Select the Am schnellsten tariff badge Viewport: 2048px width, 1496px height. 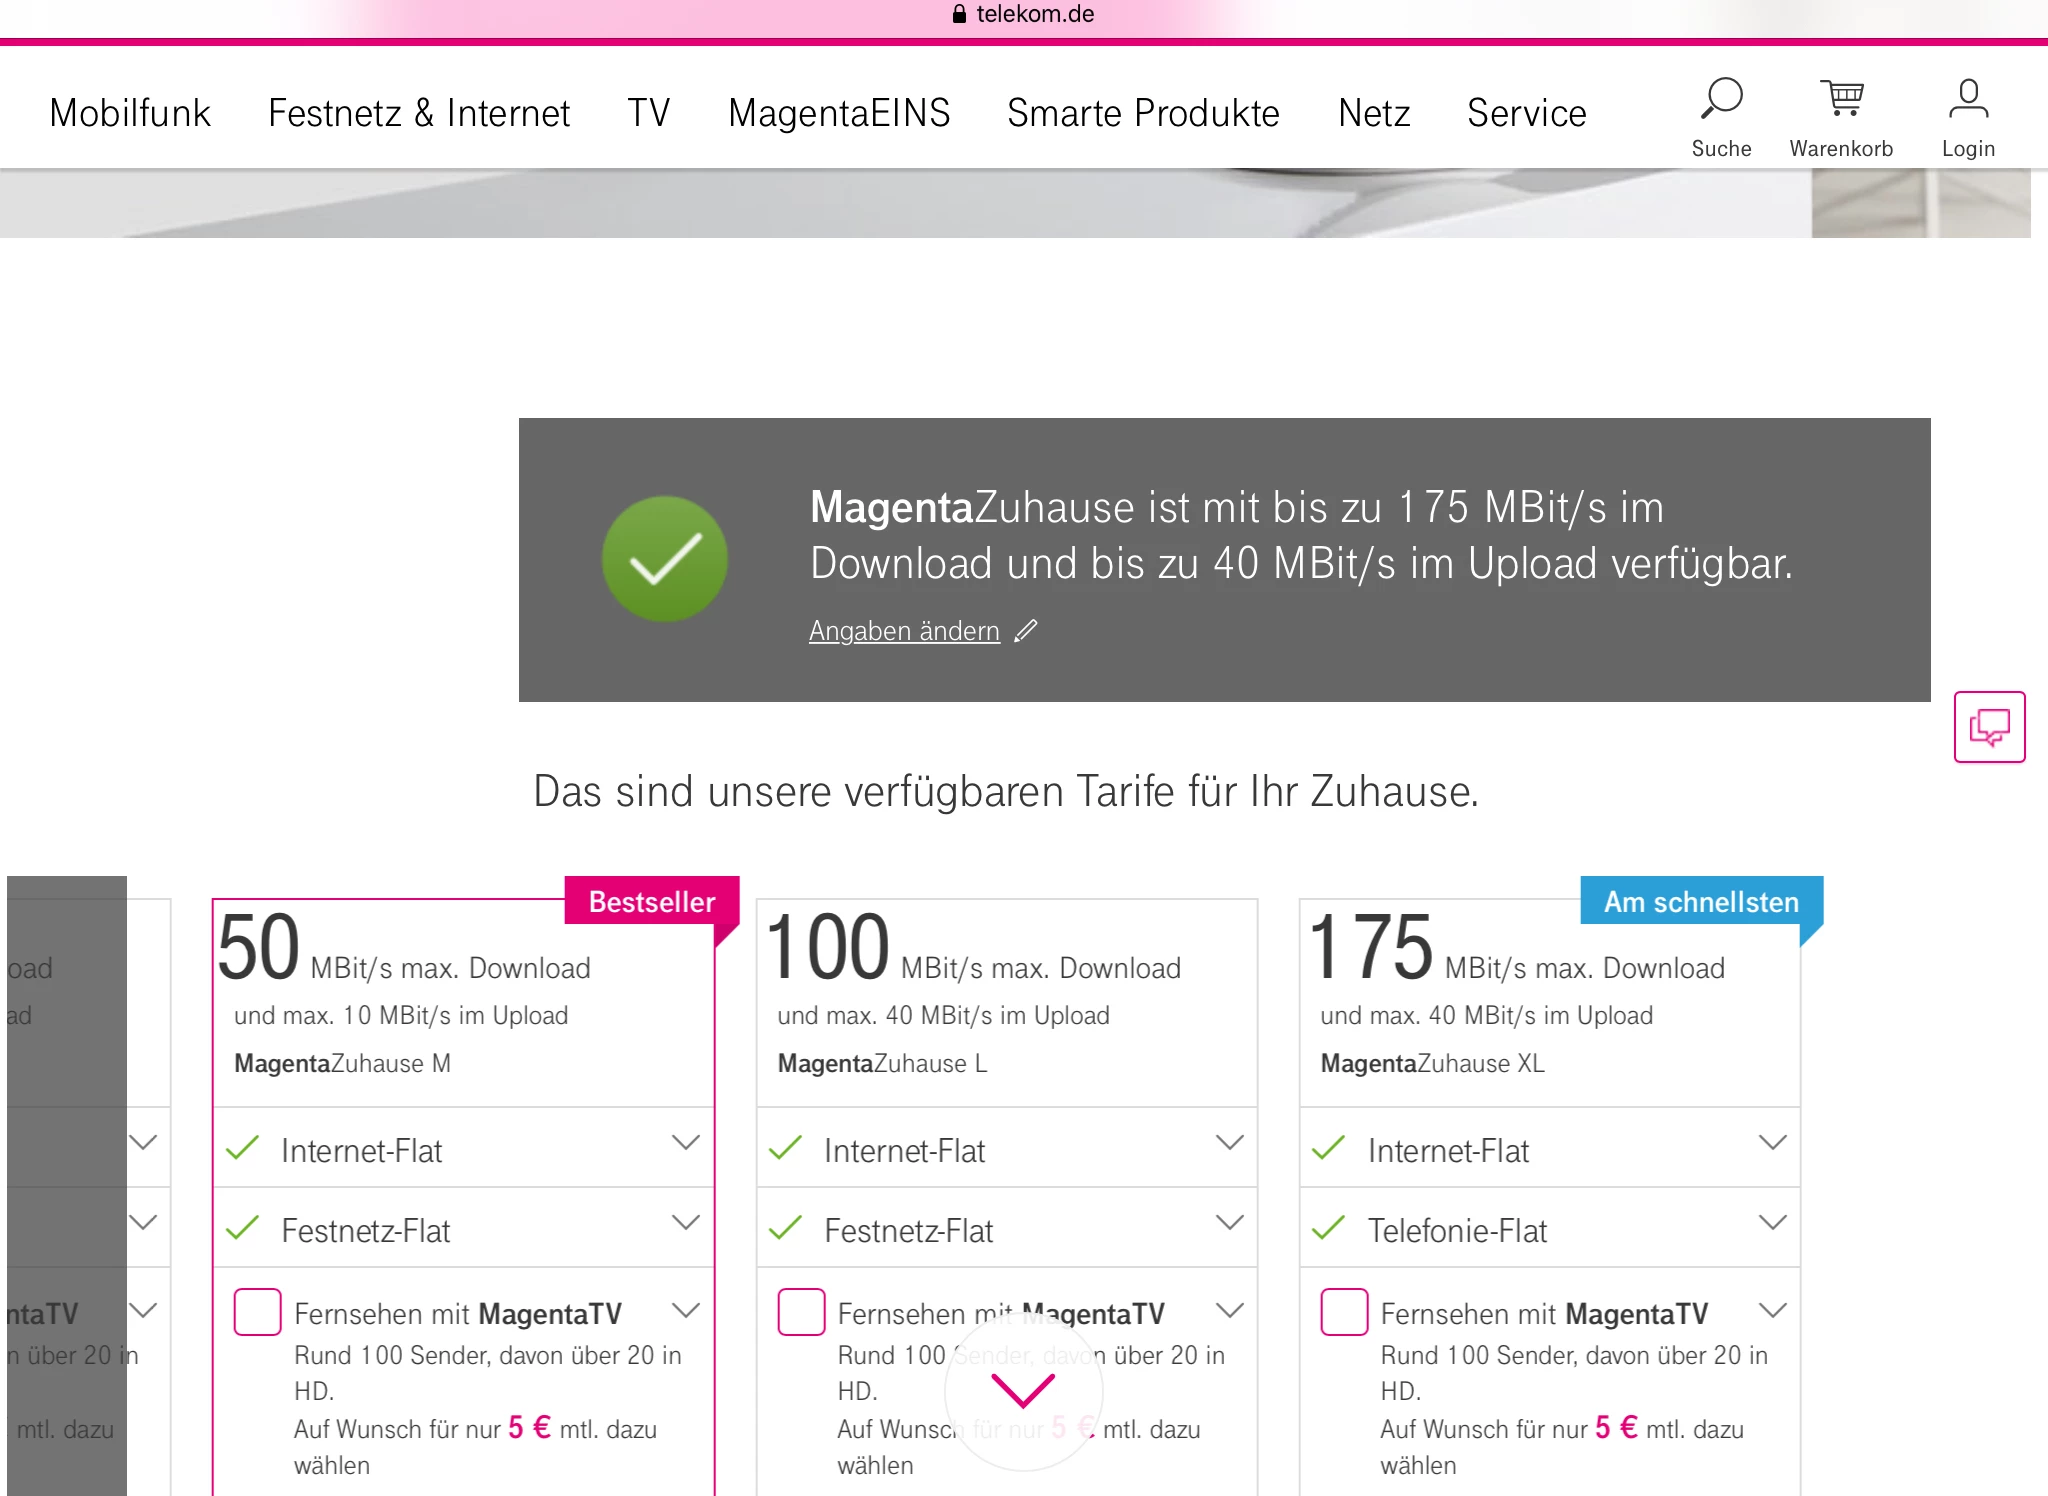tap(1701, 901)
